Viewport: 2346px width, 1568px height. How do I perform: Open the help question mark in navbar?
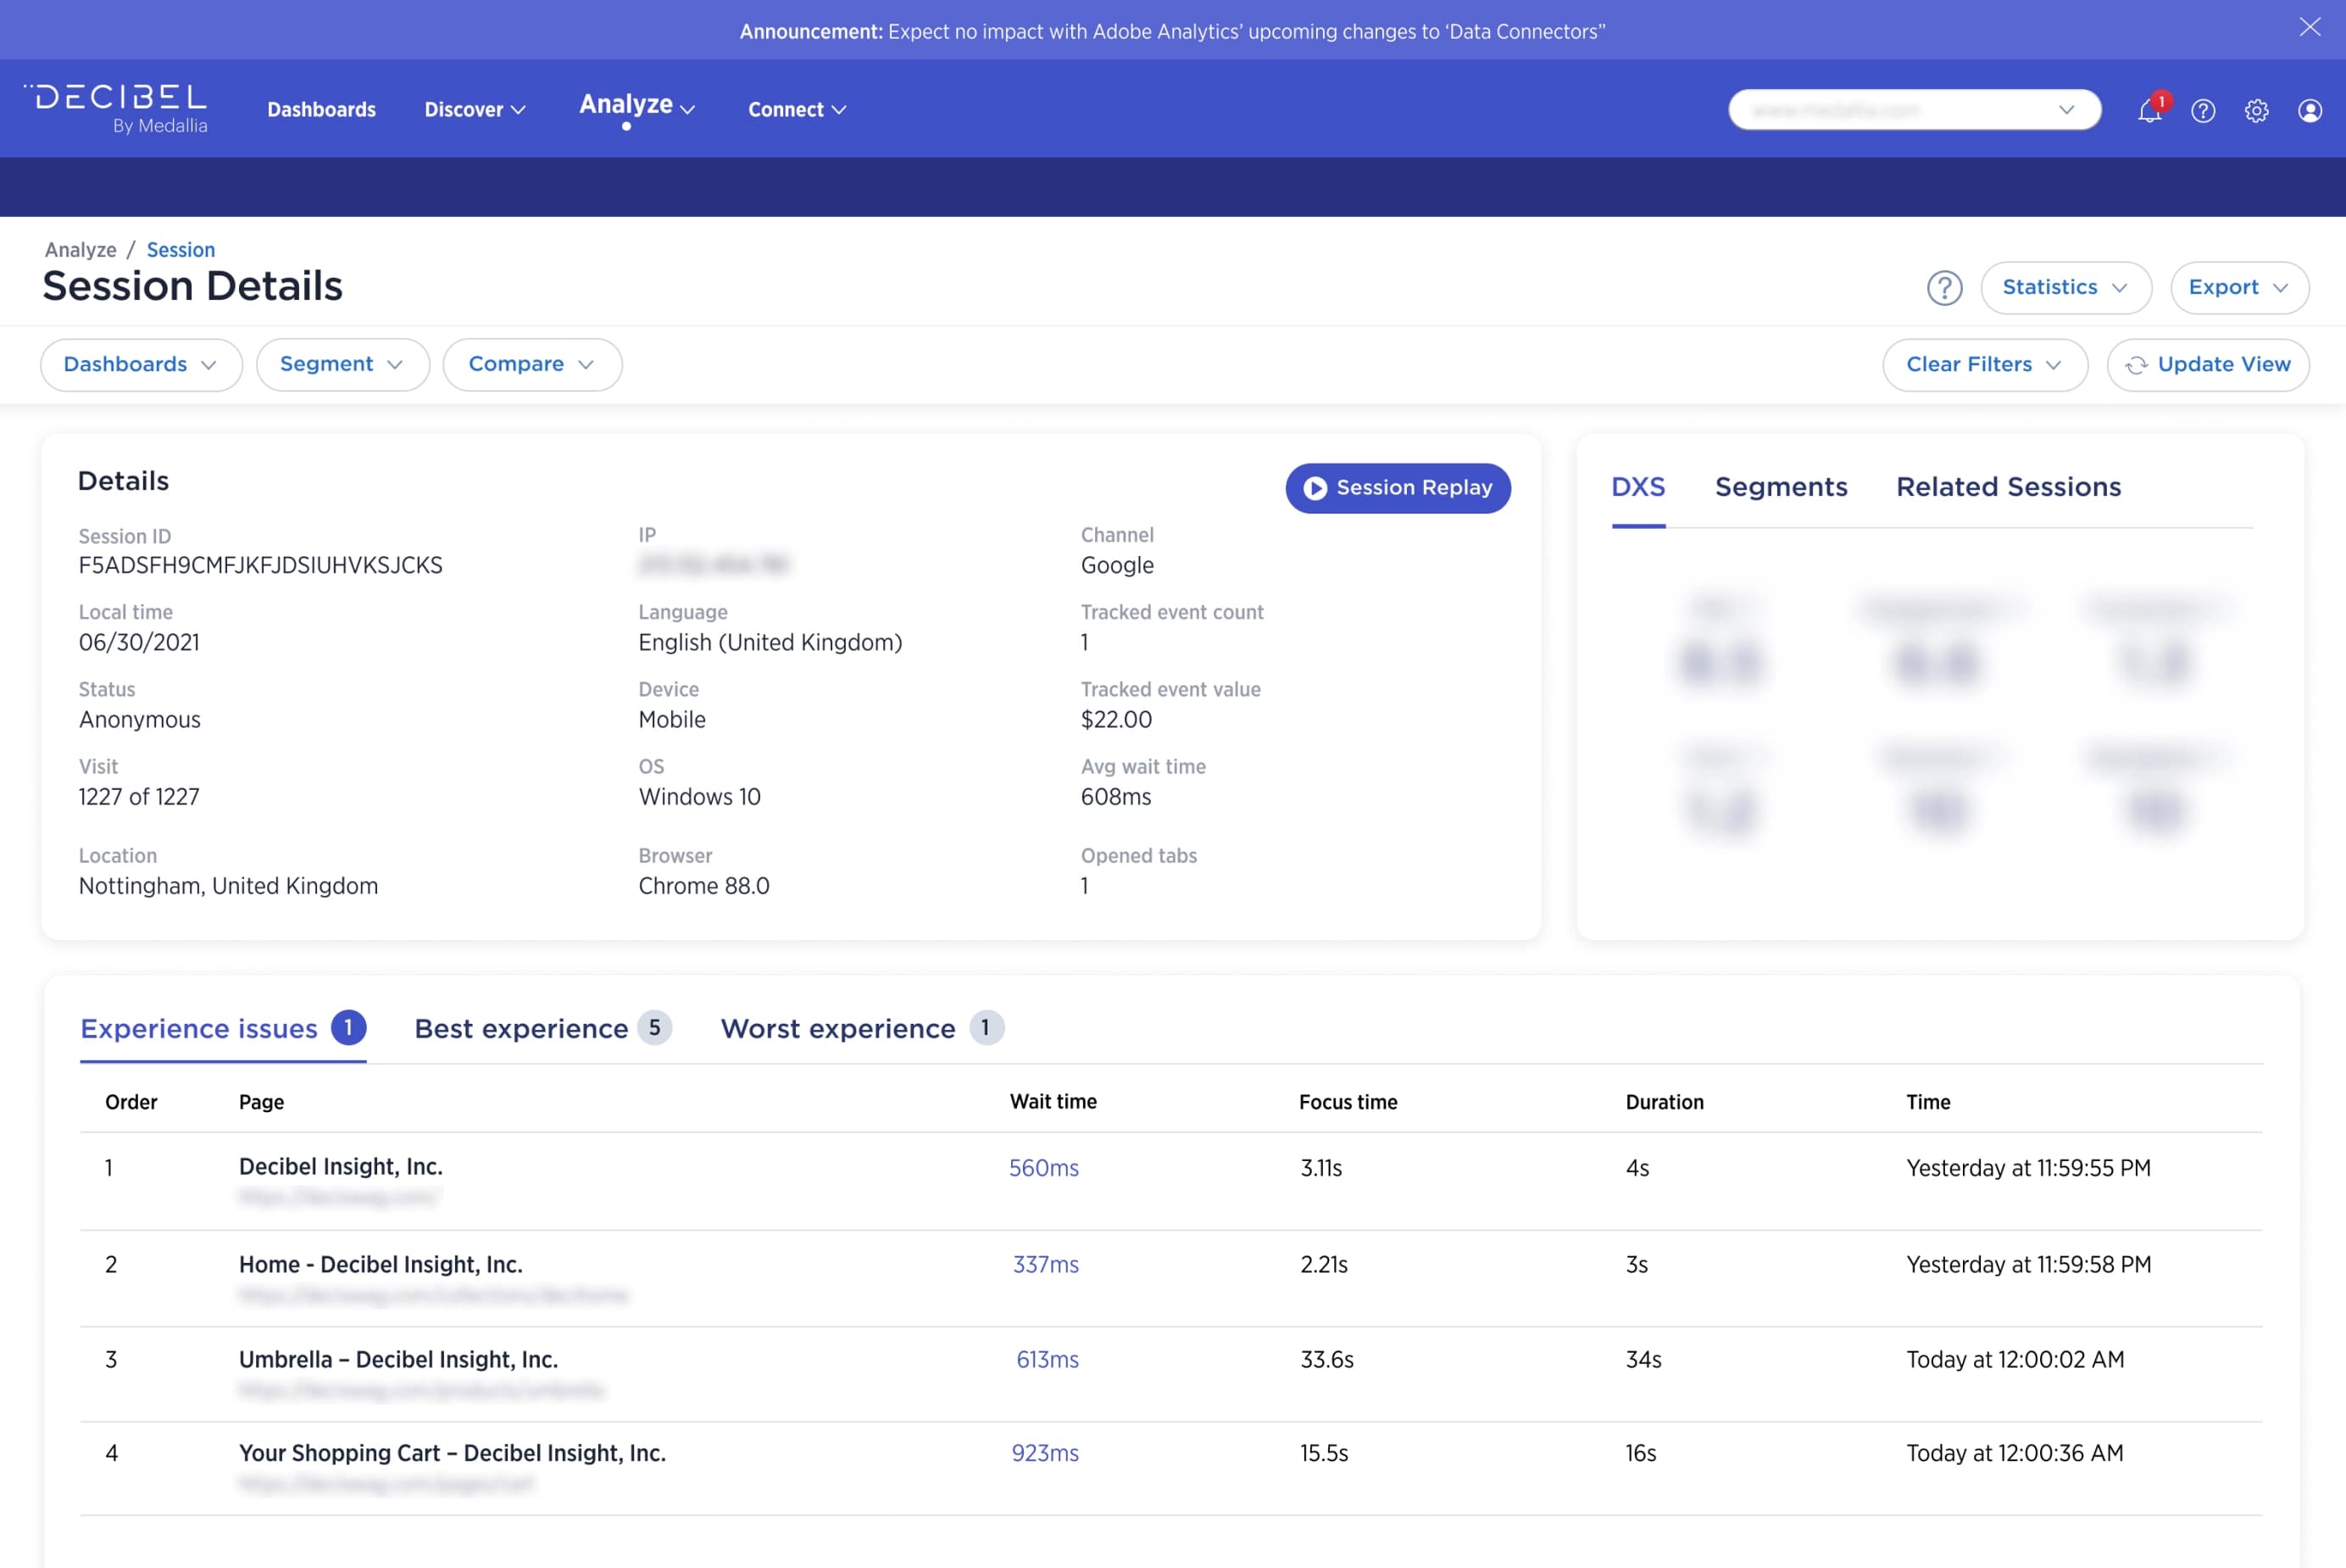[2203, 110]
